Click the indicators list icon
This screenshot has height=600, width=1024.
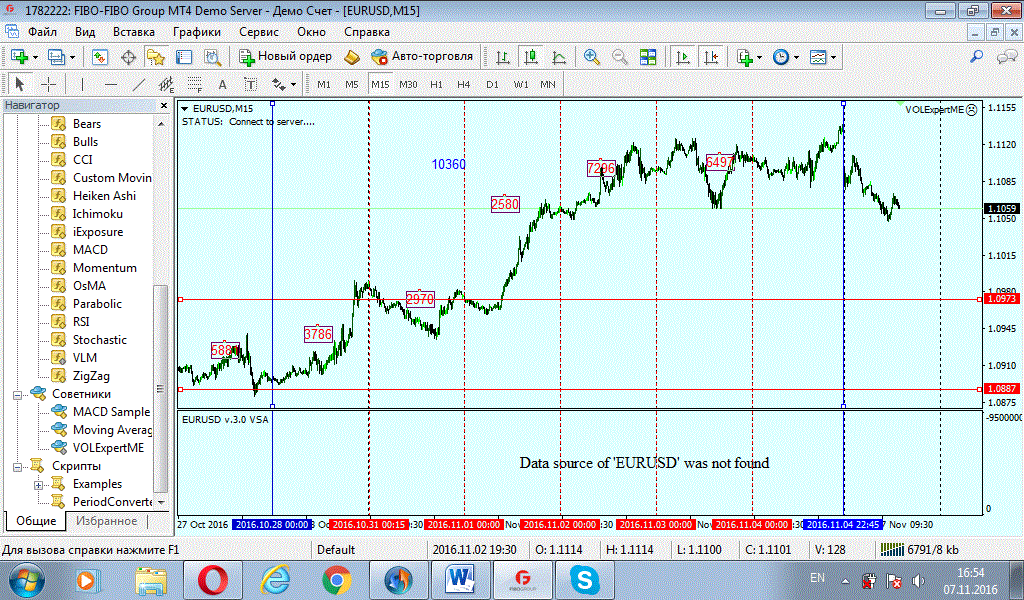(x=744, y=57)
